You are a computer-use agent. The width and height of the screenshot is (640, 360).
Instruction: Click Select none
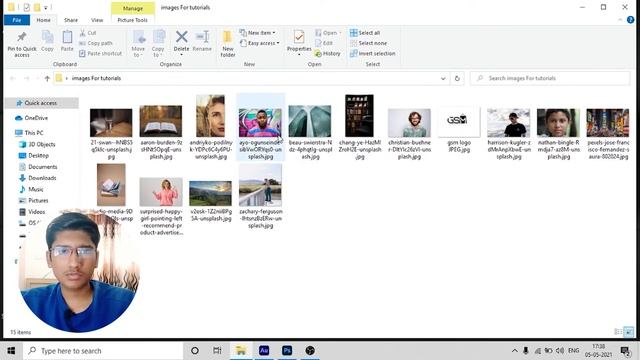pos(368,43)
